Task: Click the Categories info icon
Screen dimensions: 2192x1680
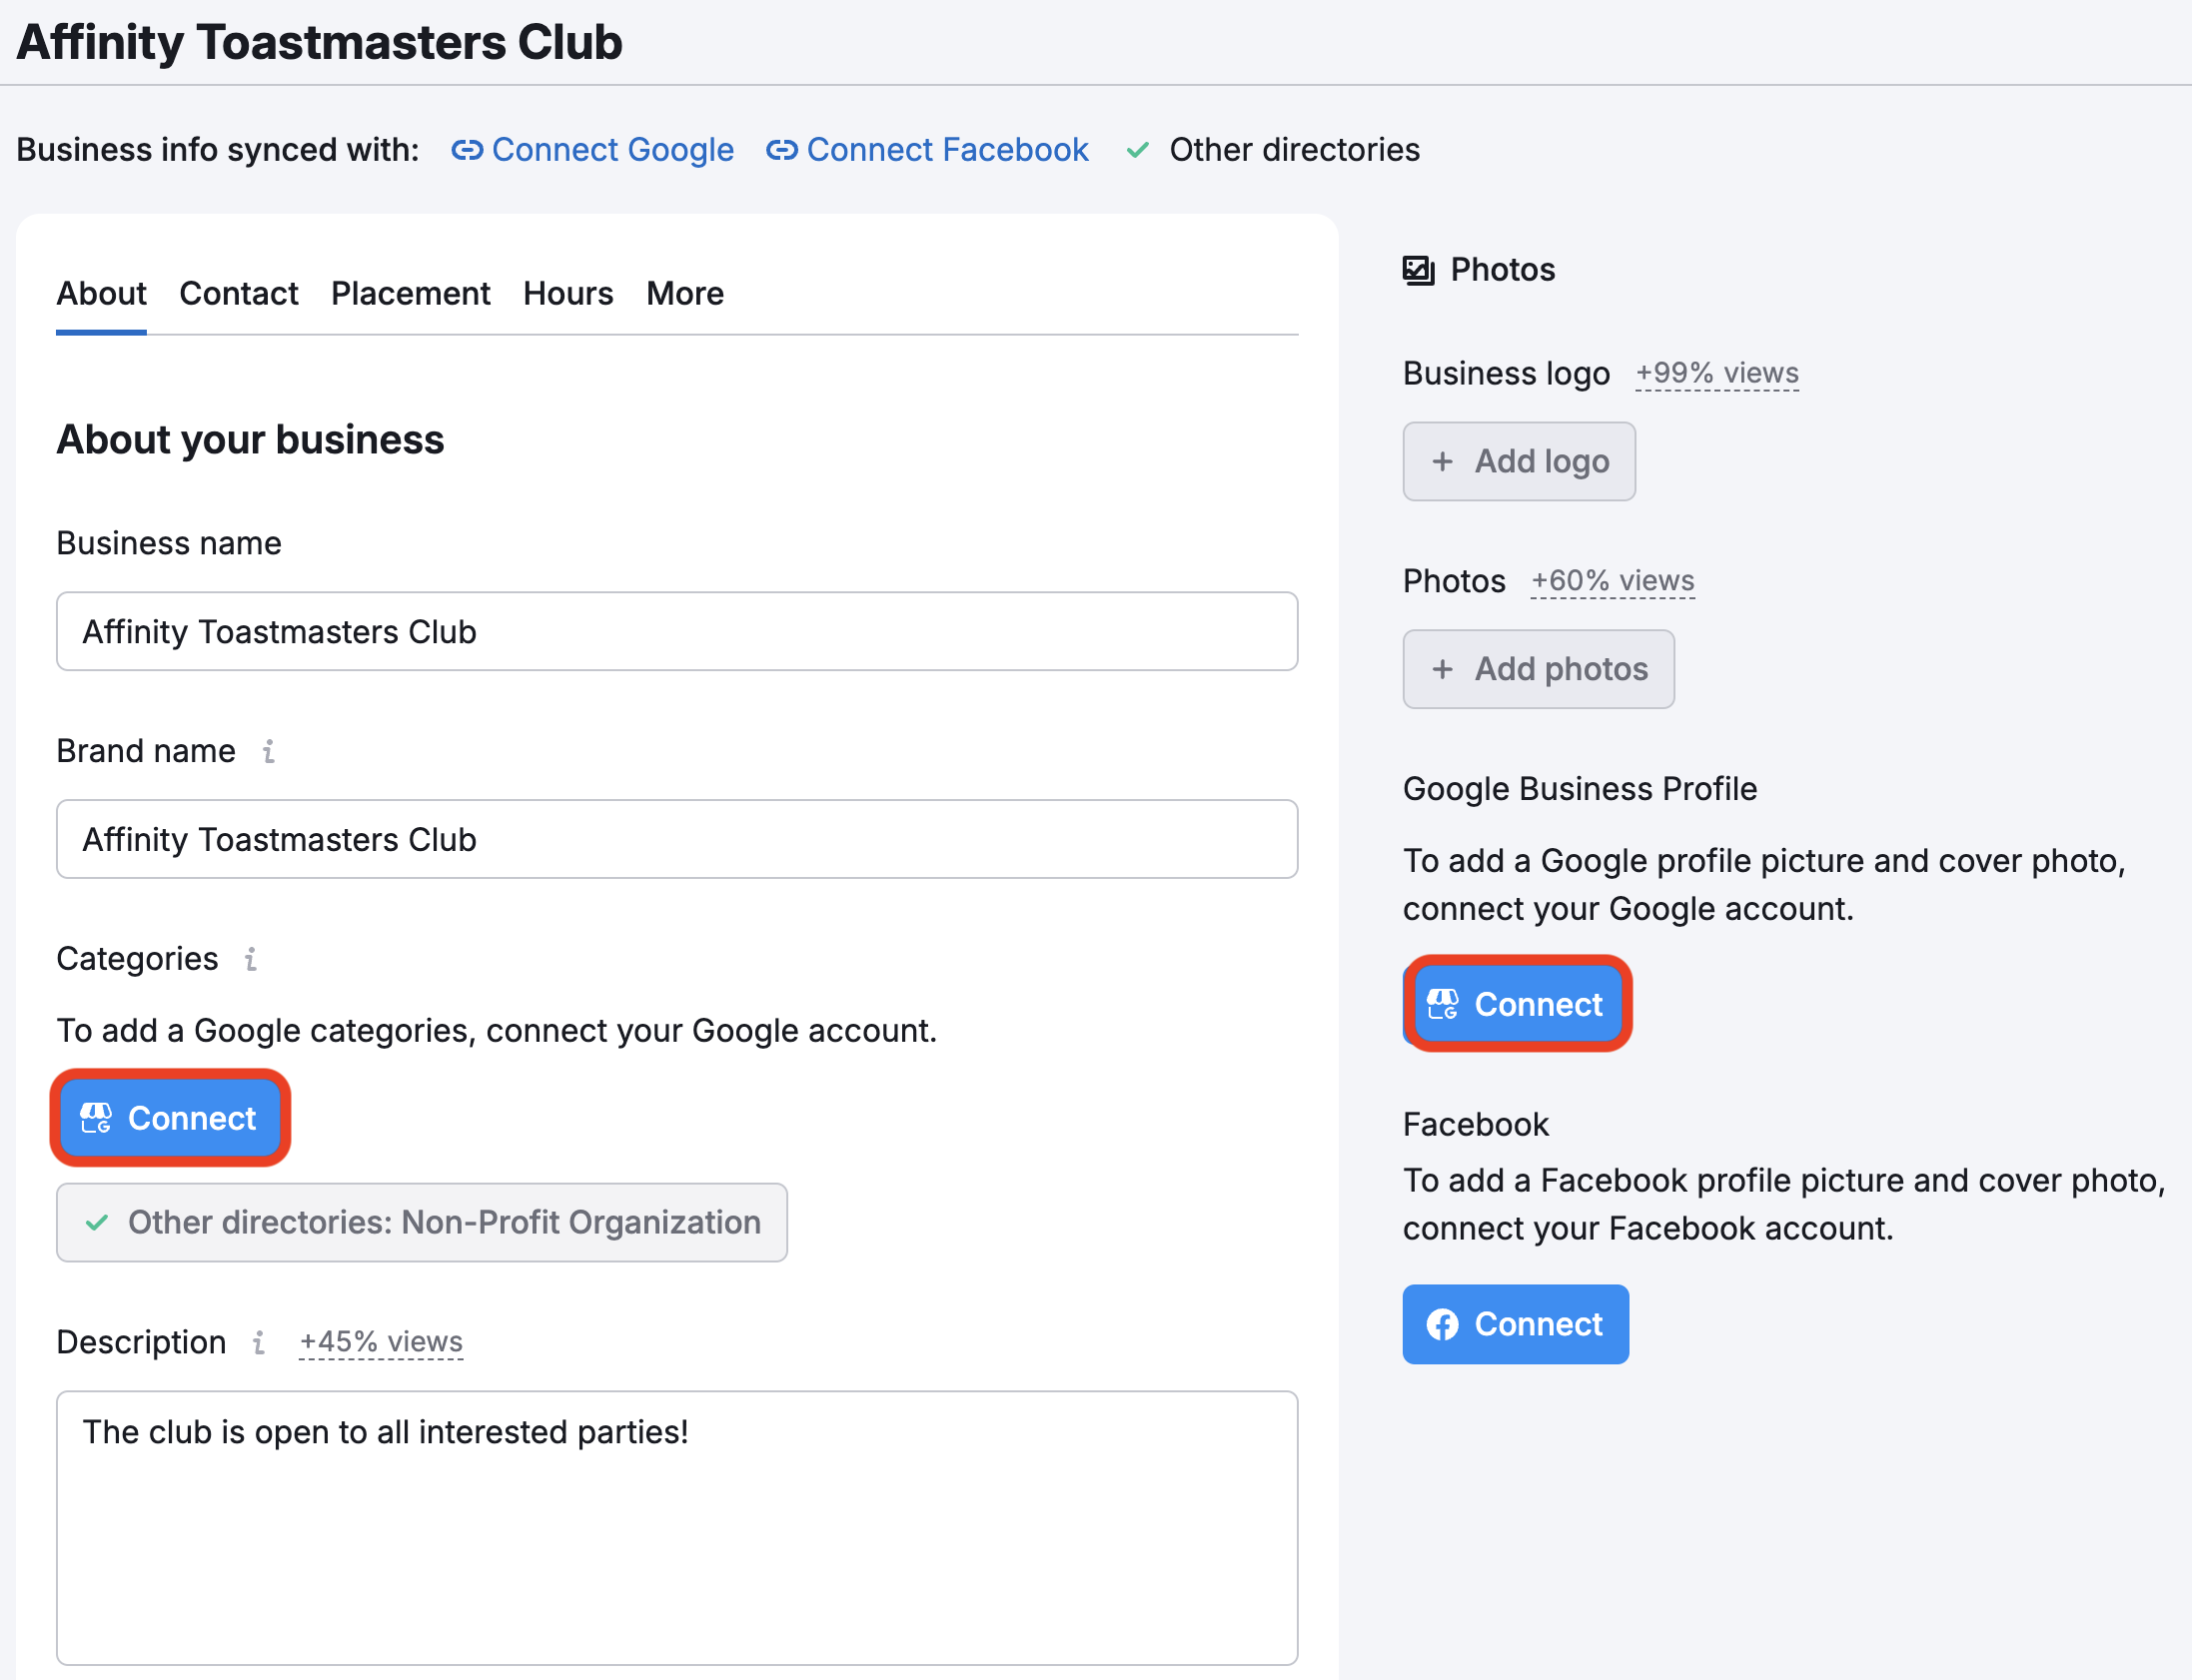Action: click(x=251, y=959)
